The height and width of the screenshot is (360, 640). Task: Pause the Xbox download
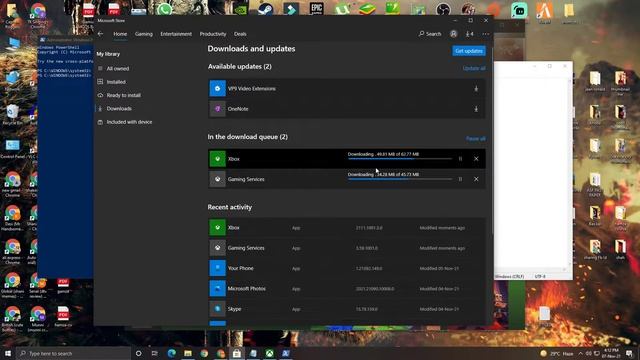[x=460, y=159]
